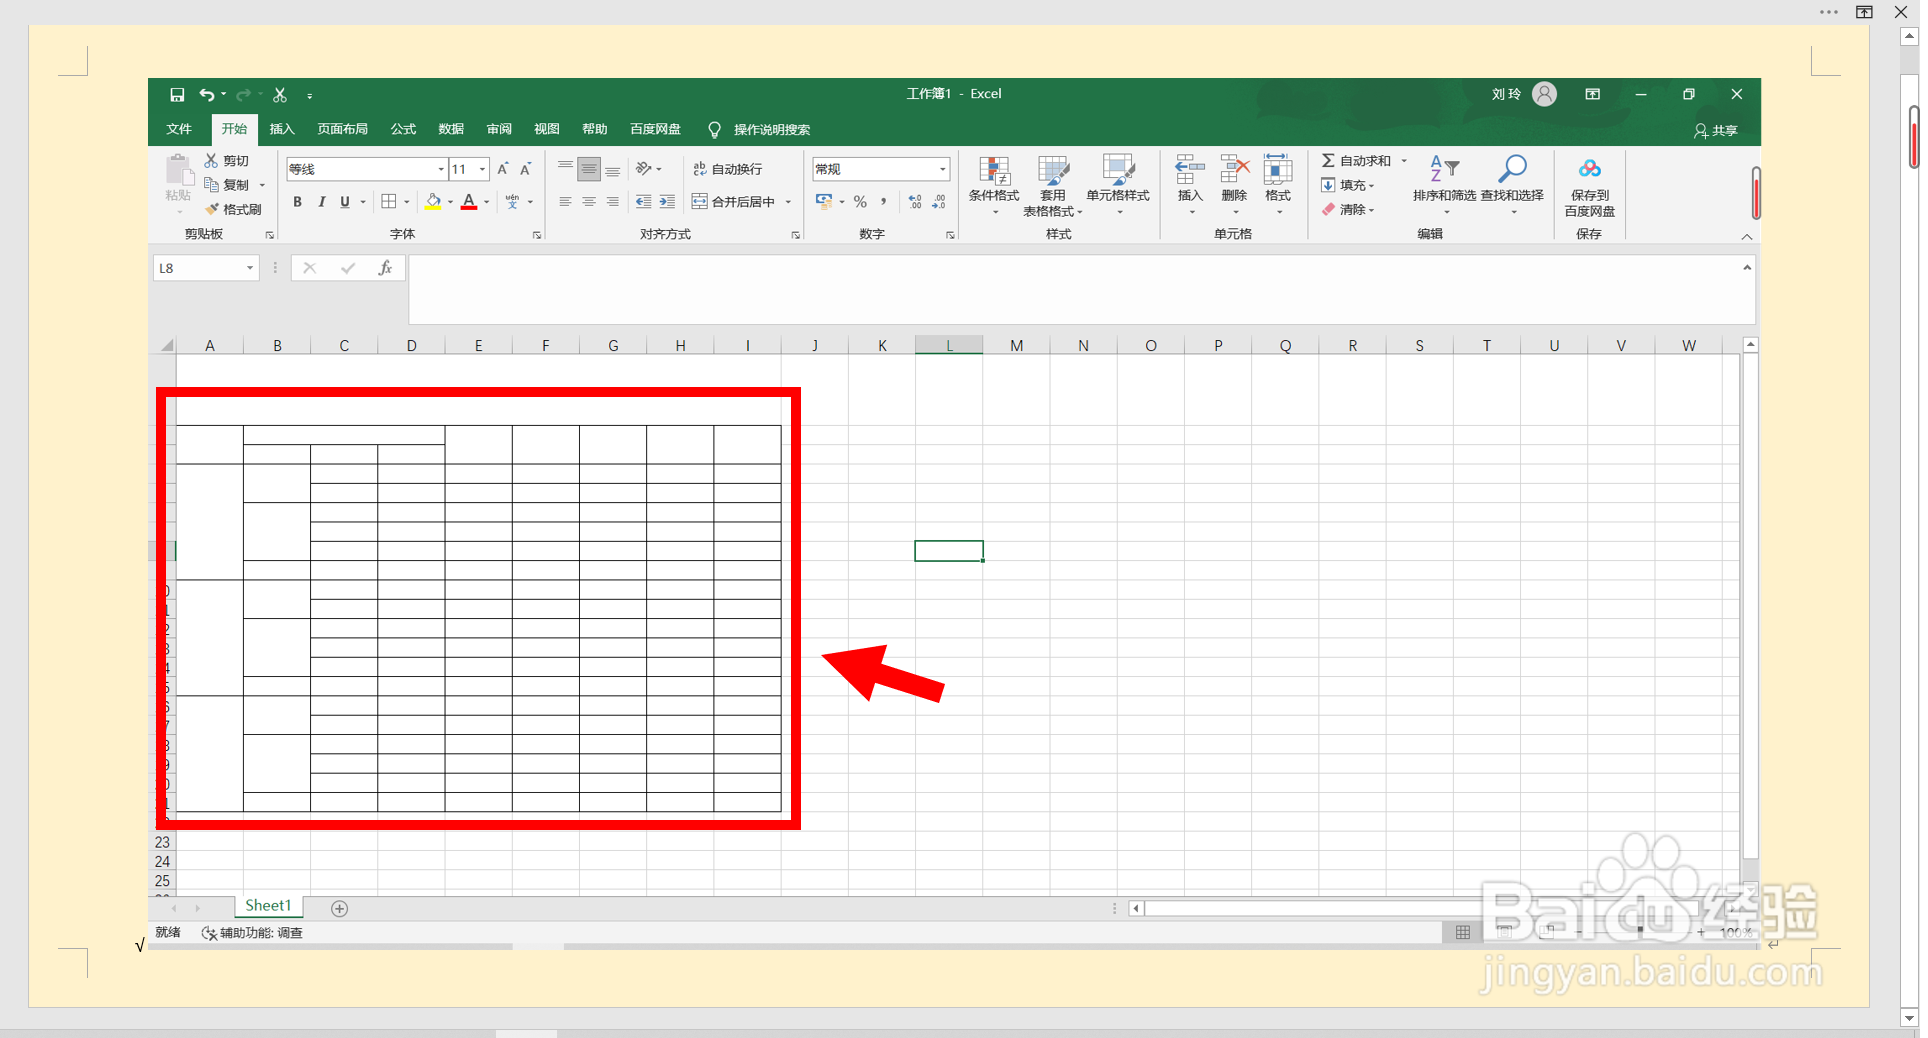This screenshot has width=1928, height=1038.
Task: Click the Insert Function fx button
Action: [x=385, y=268]
